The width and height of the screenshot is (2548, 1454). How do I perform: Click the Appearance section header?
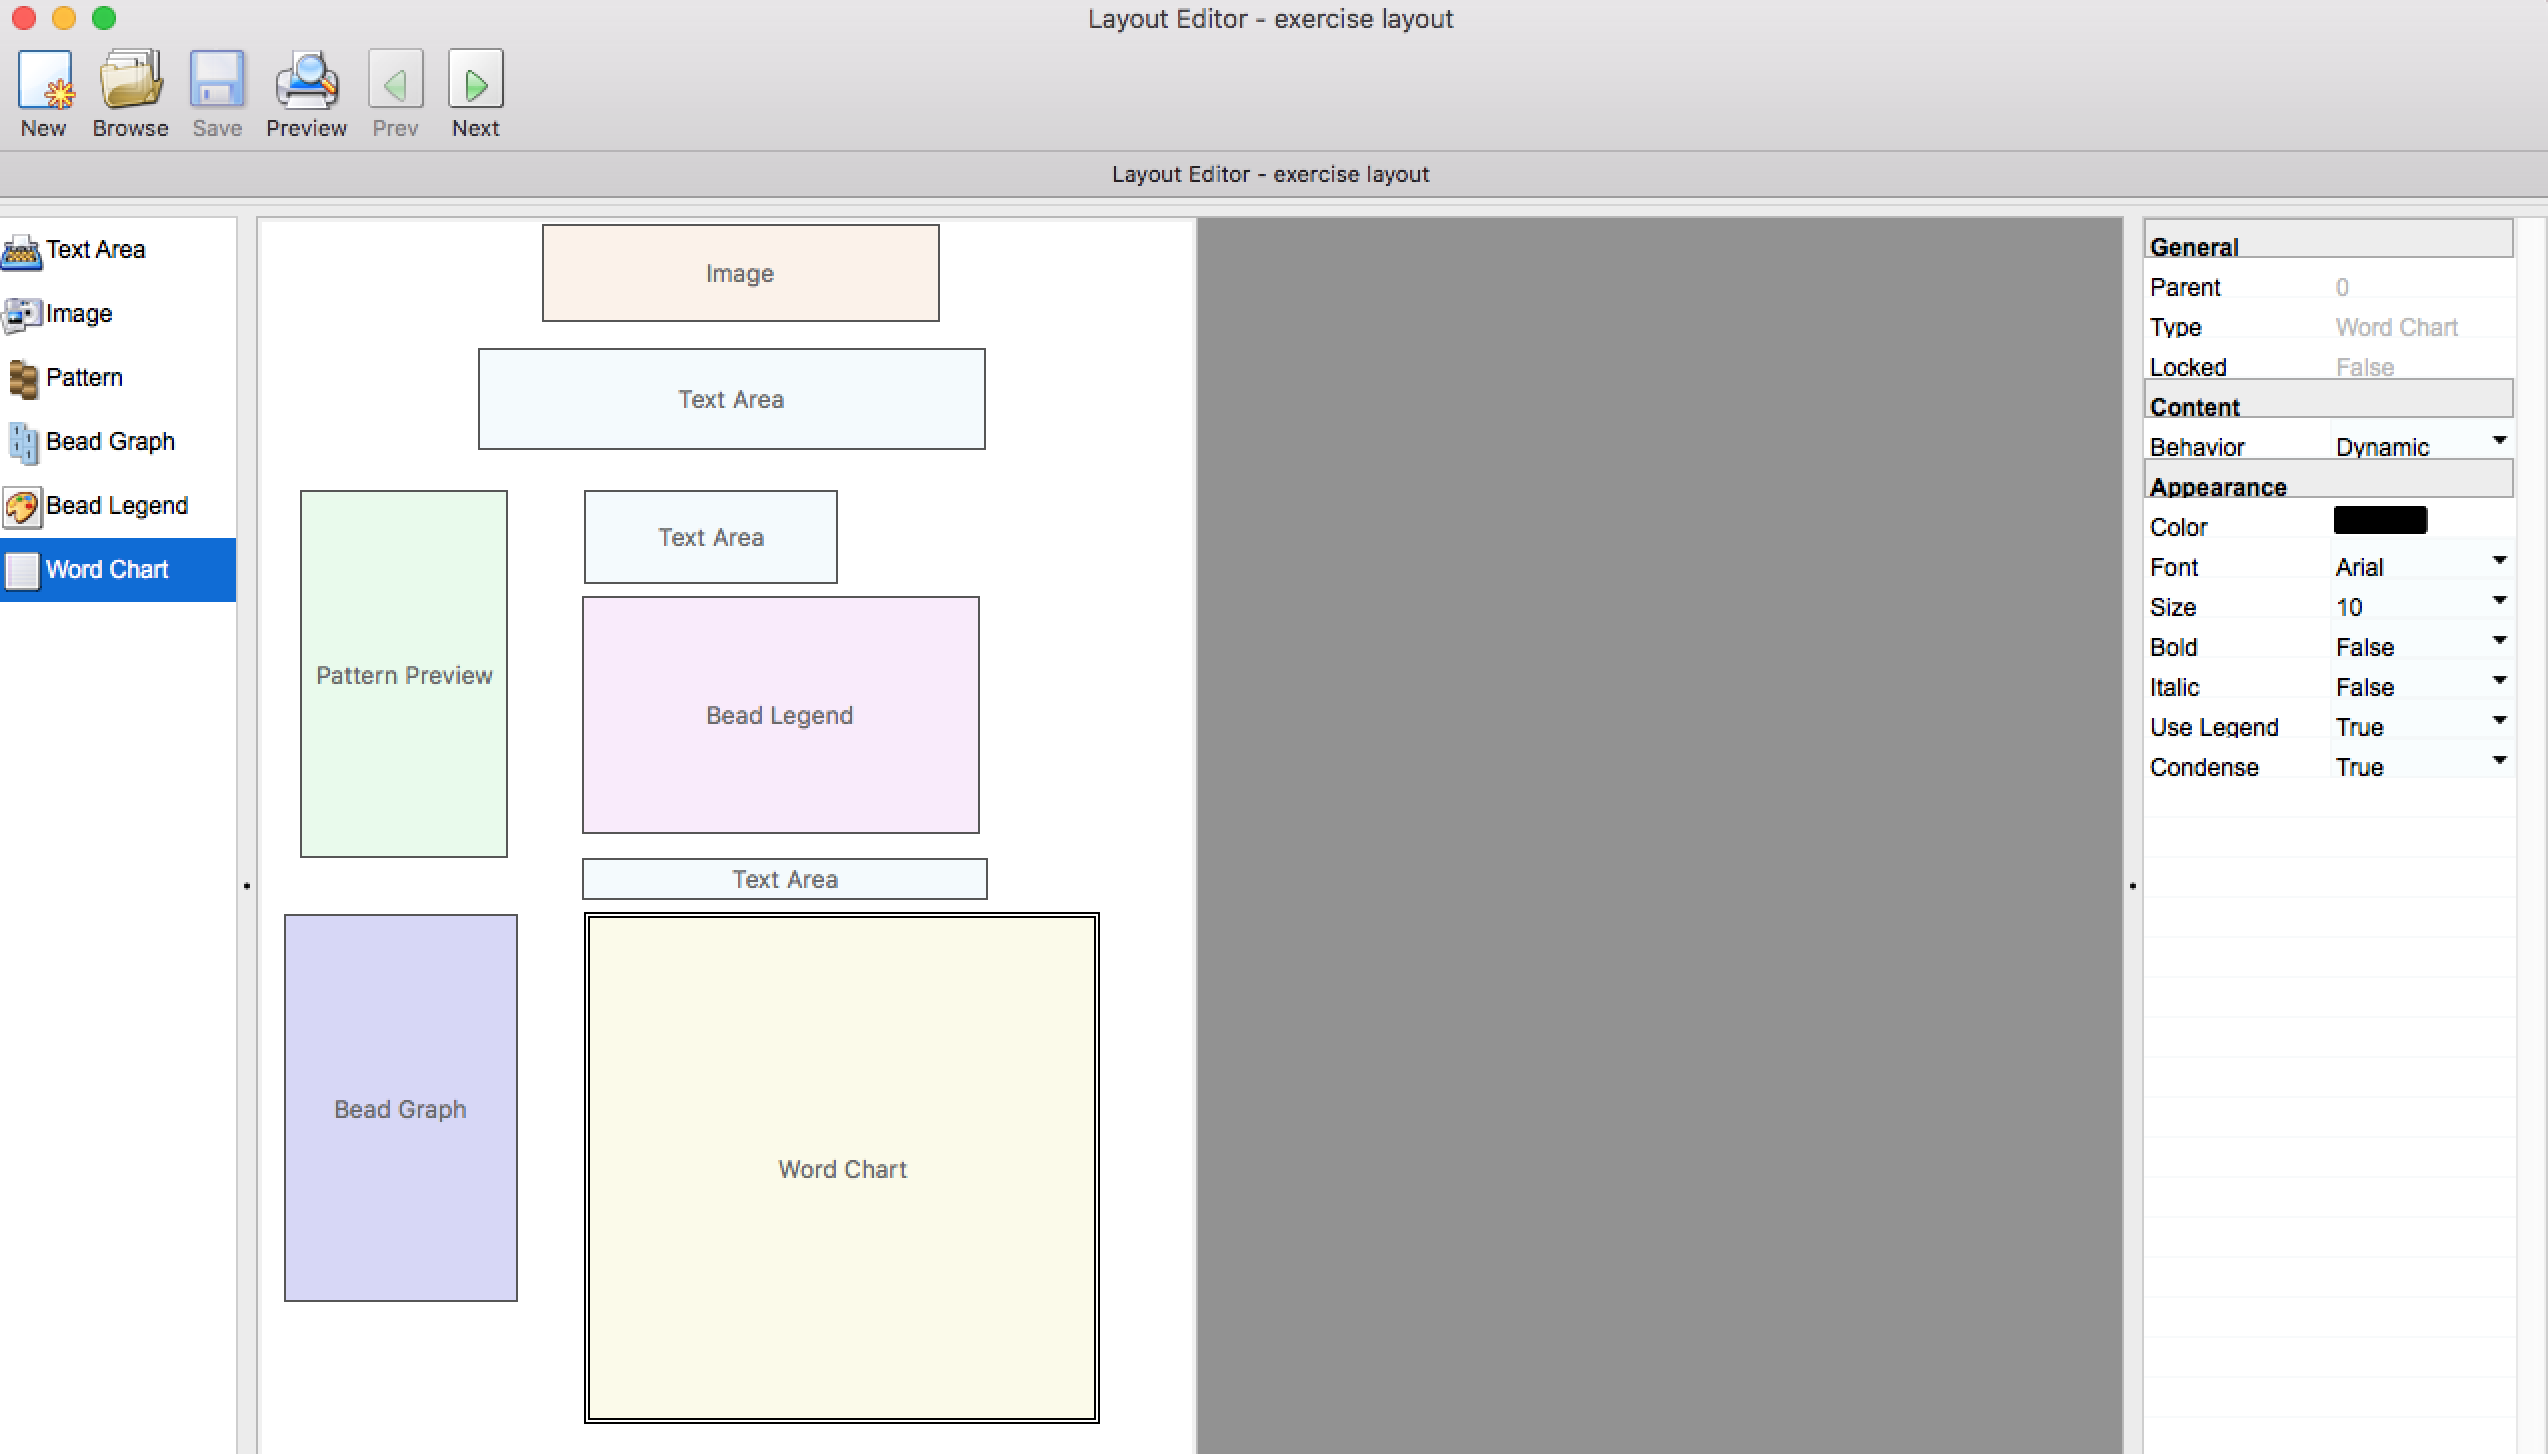click(x=2328, y=479)
